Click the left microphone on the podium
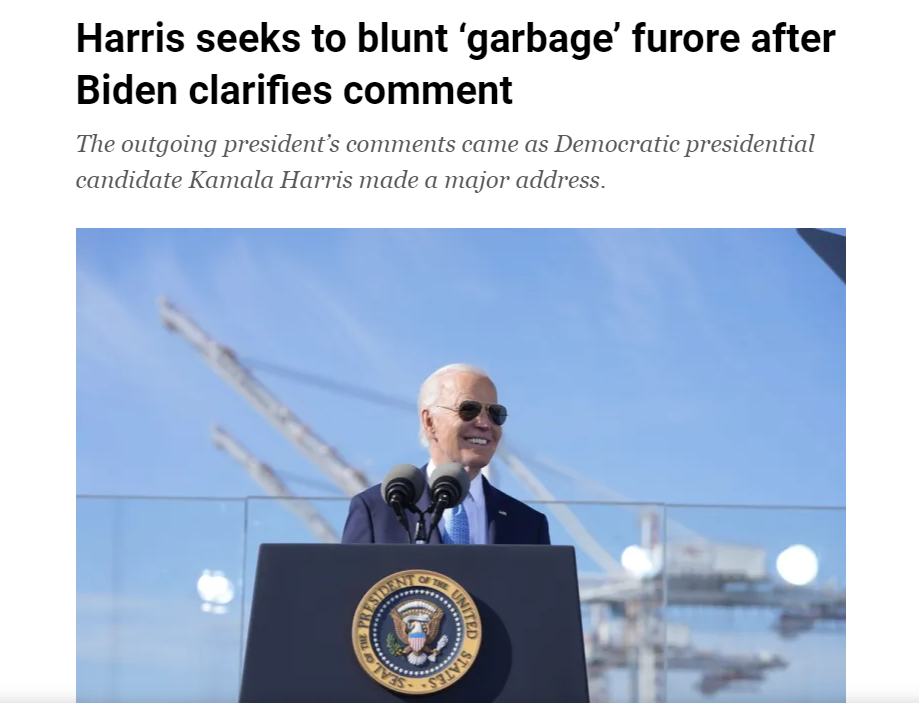Screen dimensions: 919x703 click(x=403, y=485)
